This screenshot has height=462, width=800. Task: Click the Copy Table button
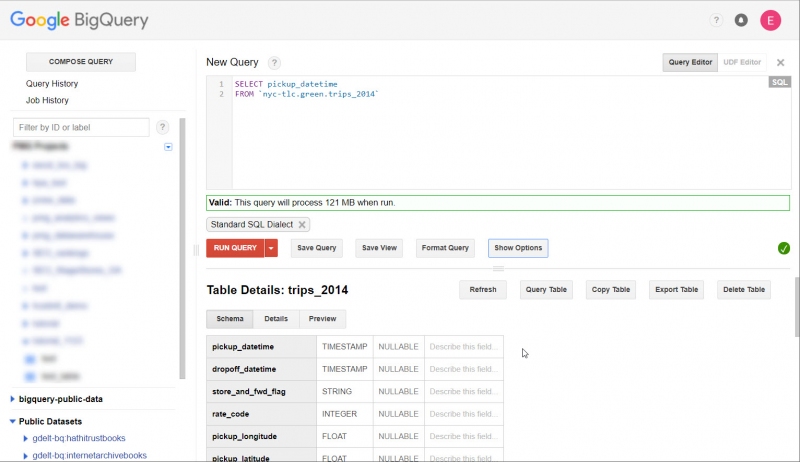611,290
